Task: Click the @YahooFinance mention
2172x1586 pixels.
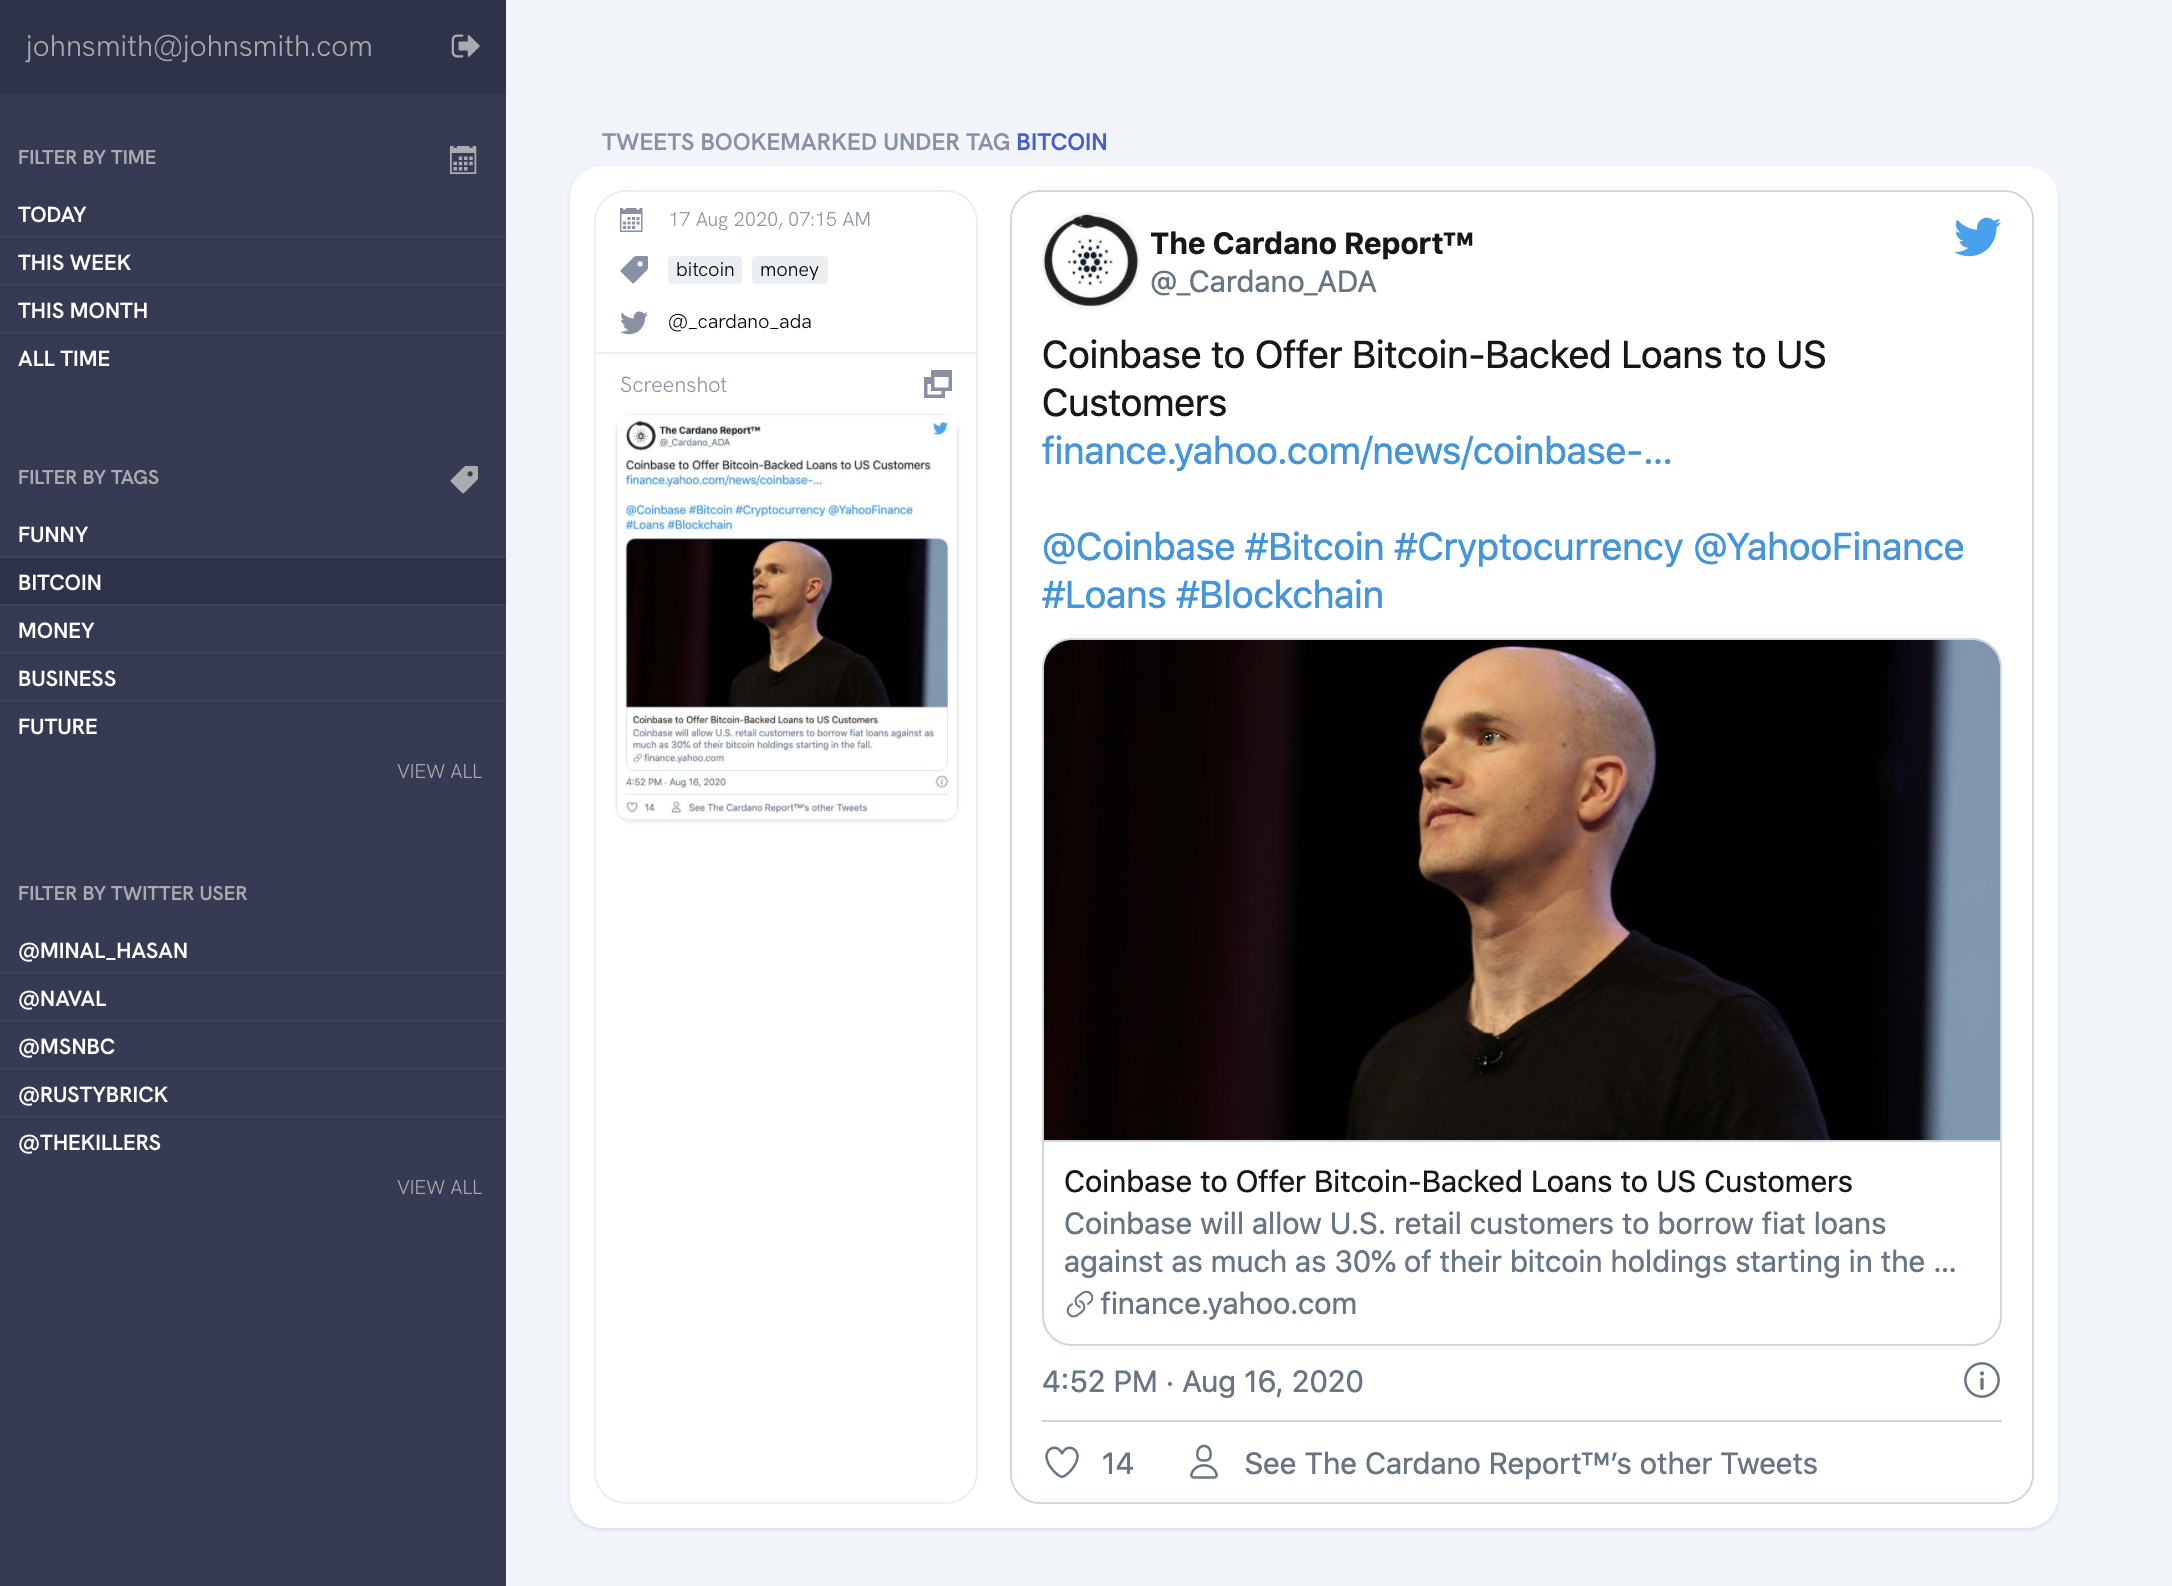Action: pyautogui.click(x=1828, y=547)
